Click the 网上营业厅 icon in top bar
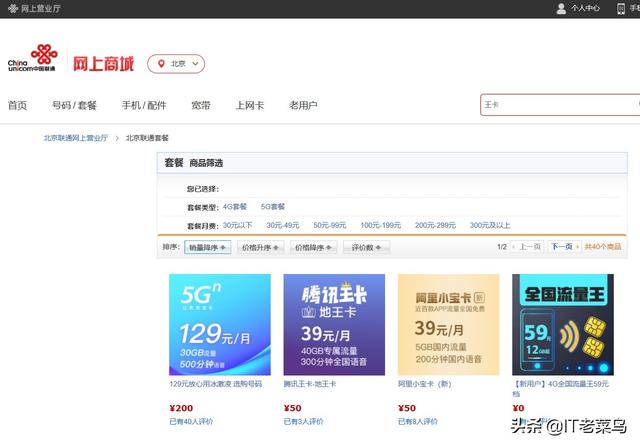This screenshot has height=447, width=640. (13, 8)
